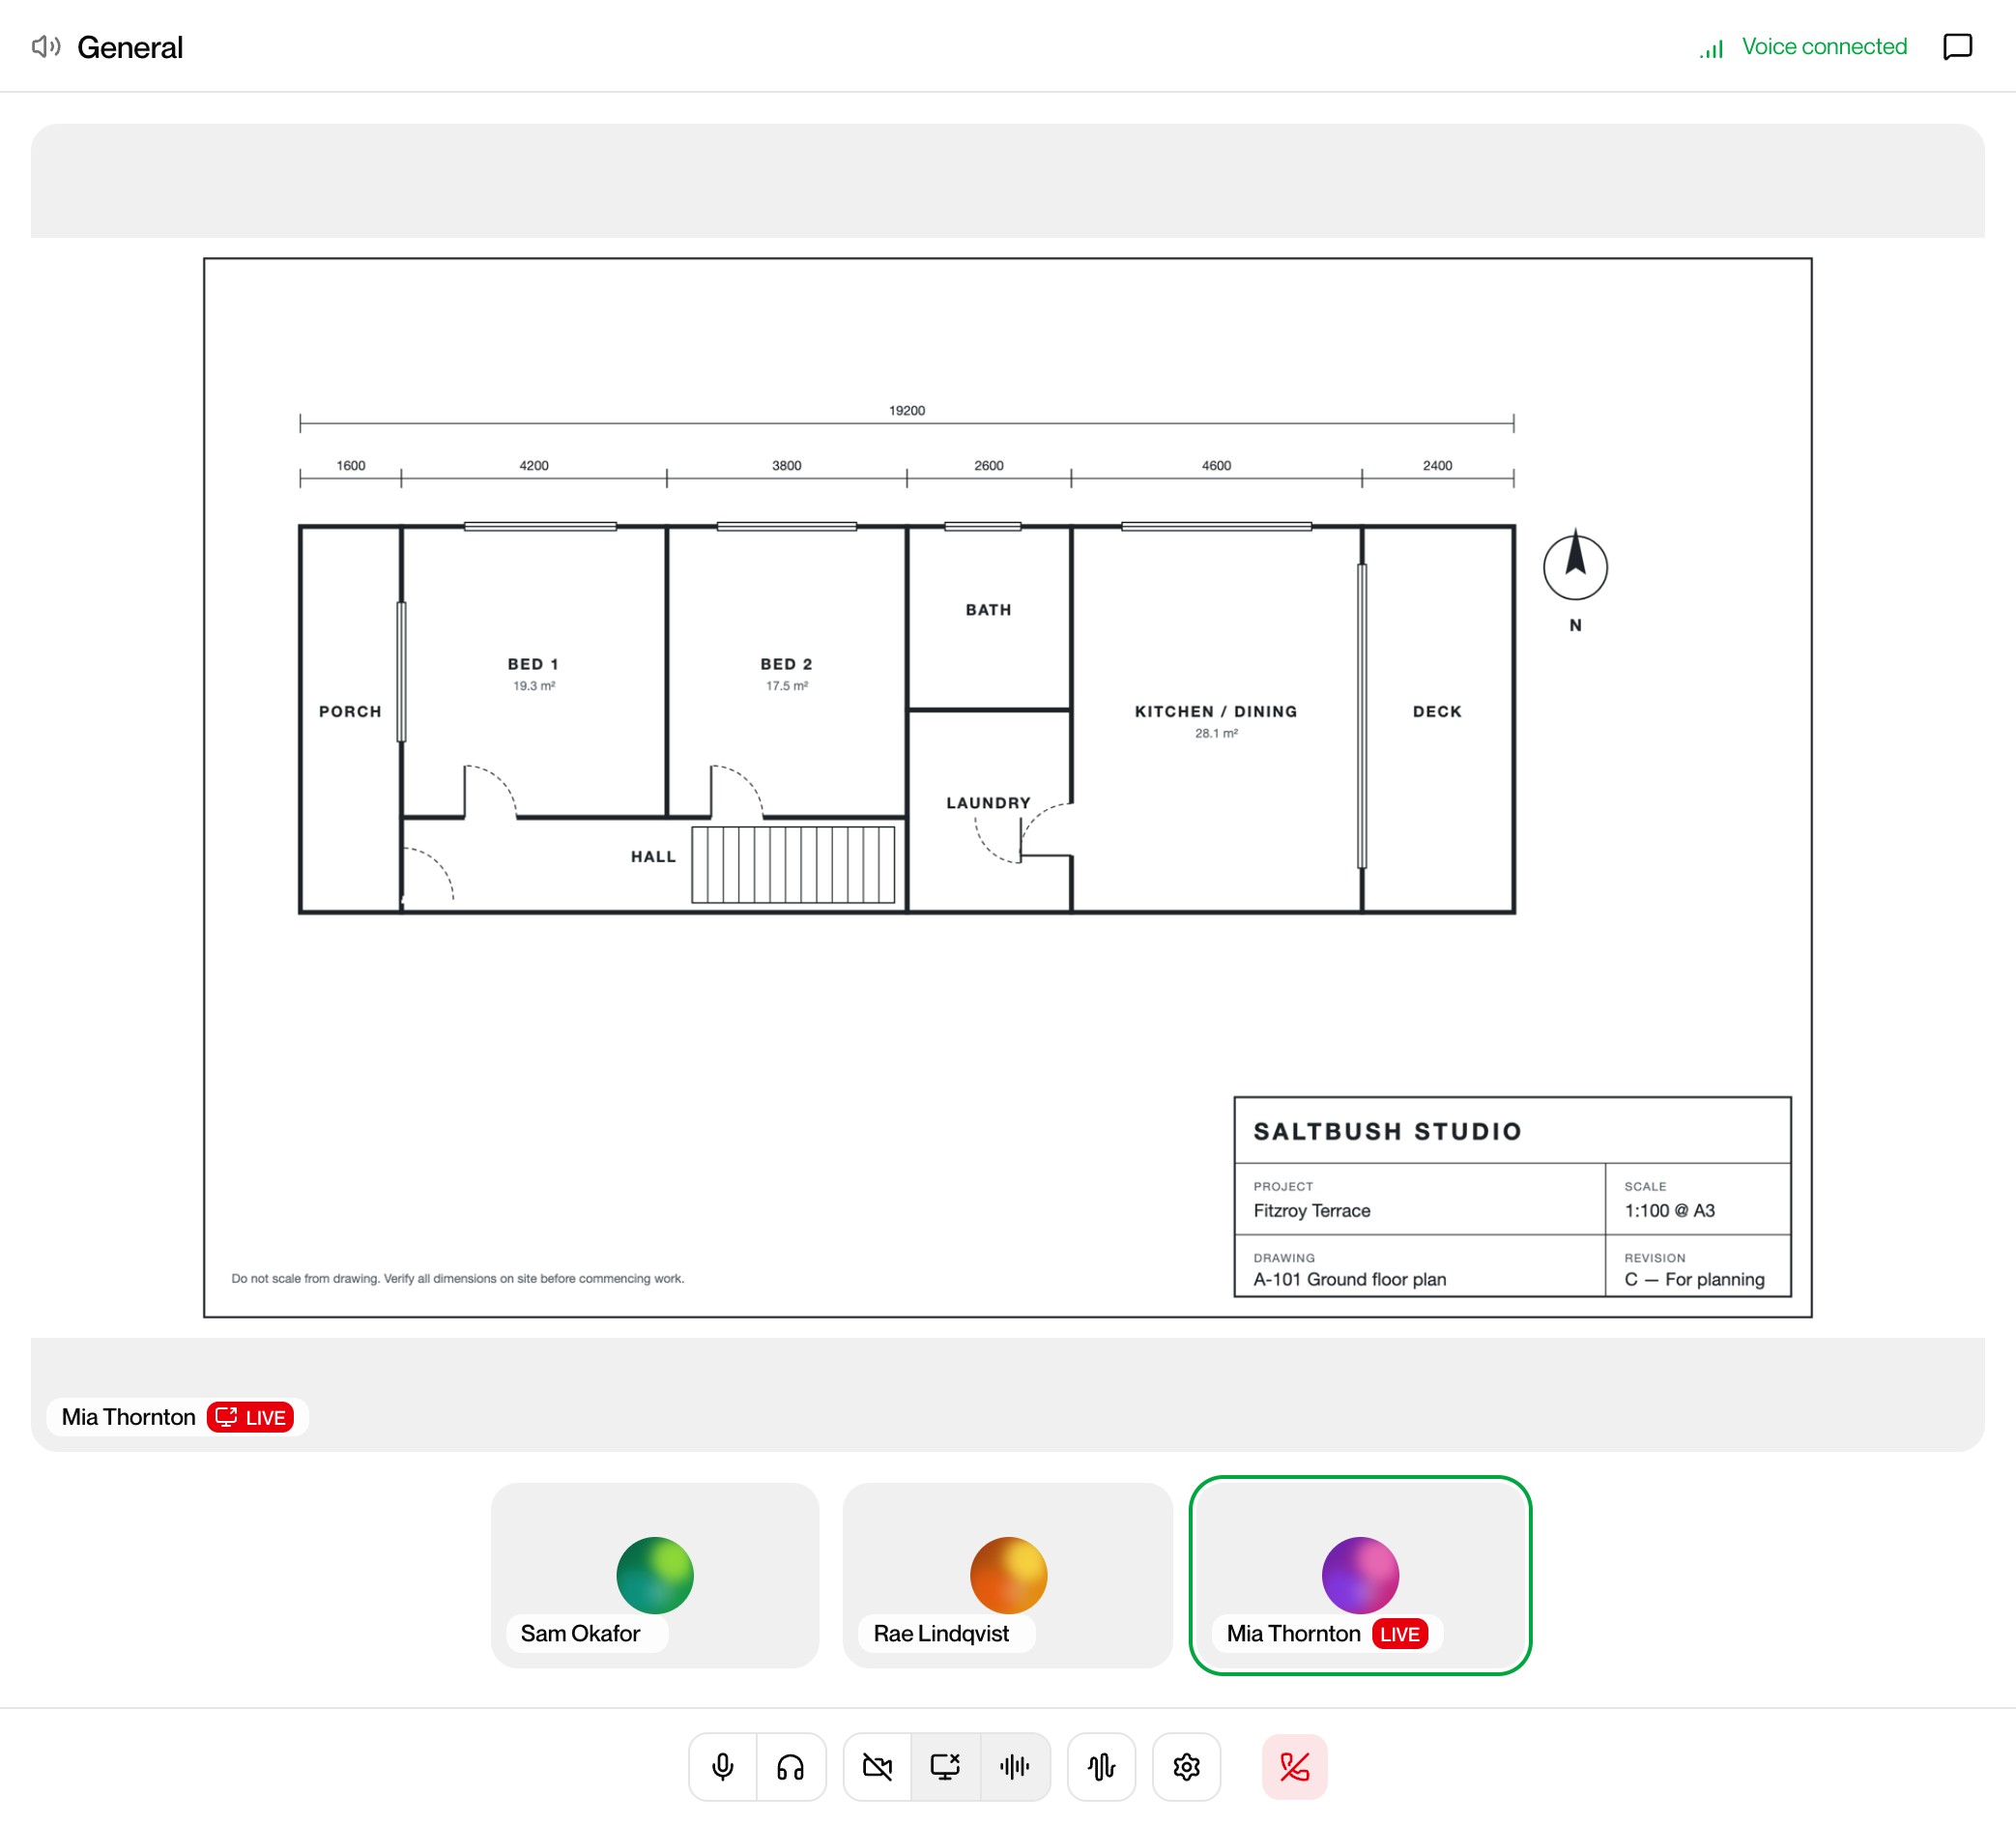Image resolution: width=2016 pixels, height=1825 pixels.
Task: Toggle headphone deafen button
Action: 790,1766
